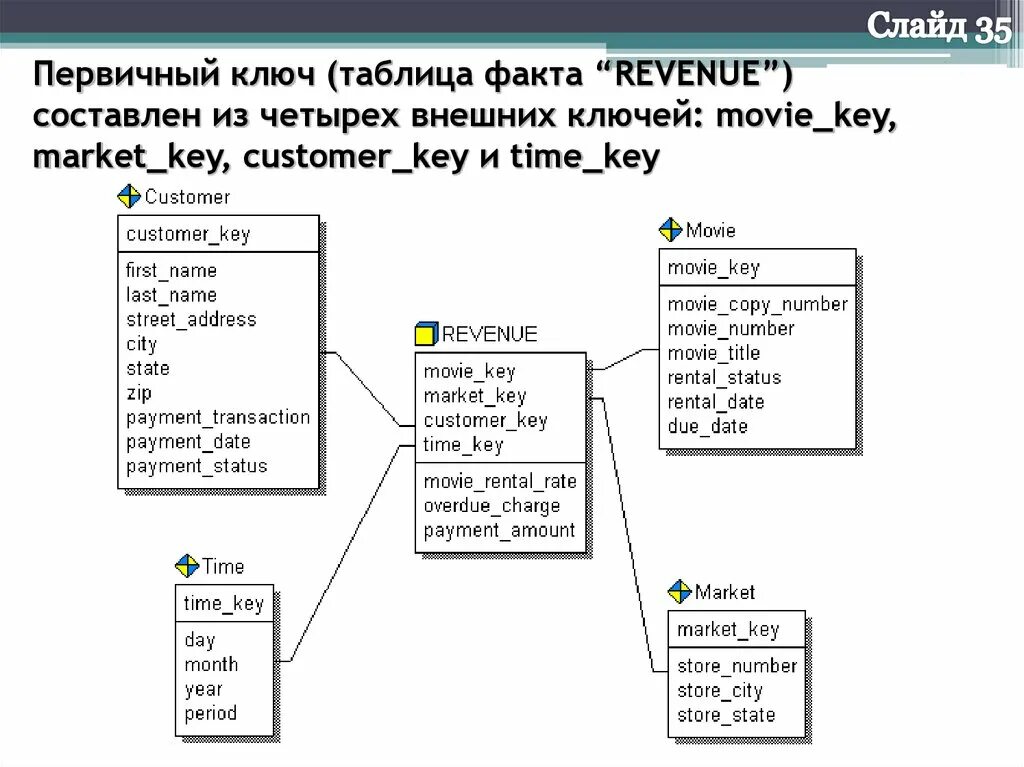Select the Time table title label
1024x767 pixels.
click(x=223, y=566)
